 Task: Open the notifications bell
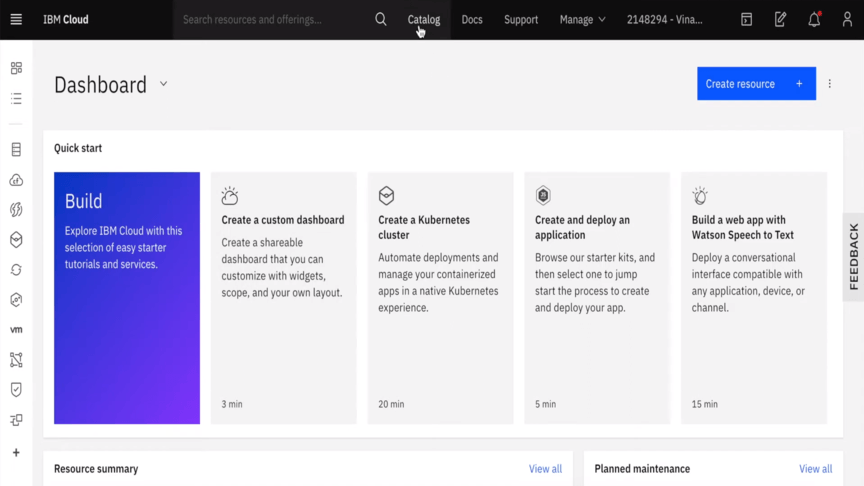pos(814,19)
